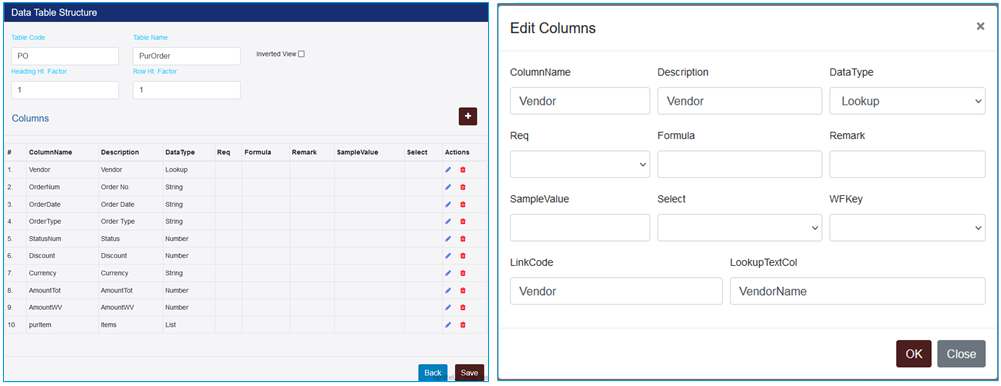Focus the Table Name field PurOrder
The height and width of the screenshot is (386, 1001).
click(186, 56)
